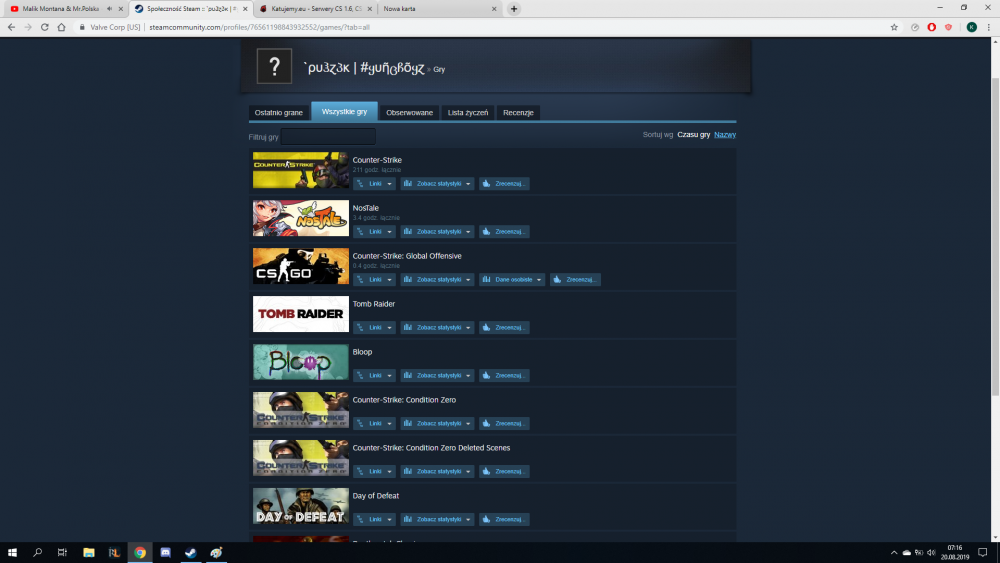Reload the page with the refresh icon
The height and width of the screenshot is (563, 1000).
tap(45, 27)
